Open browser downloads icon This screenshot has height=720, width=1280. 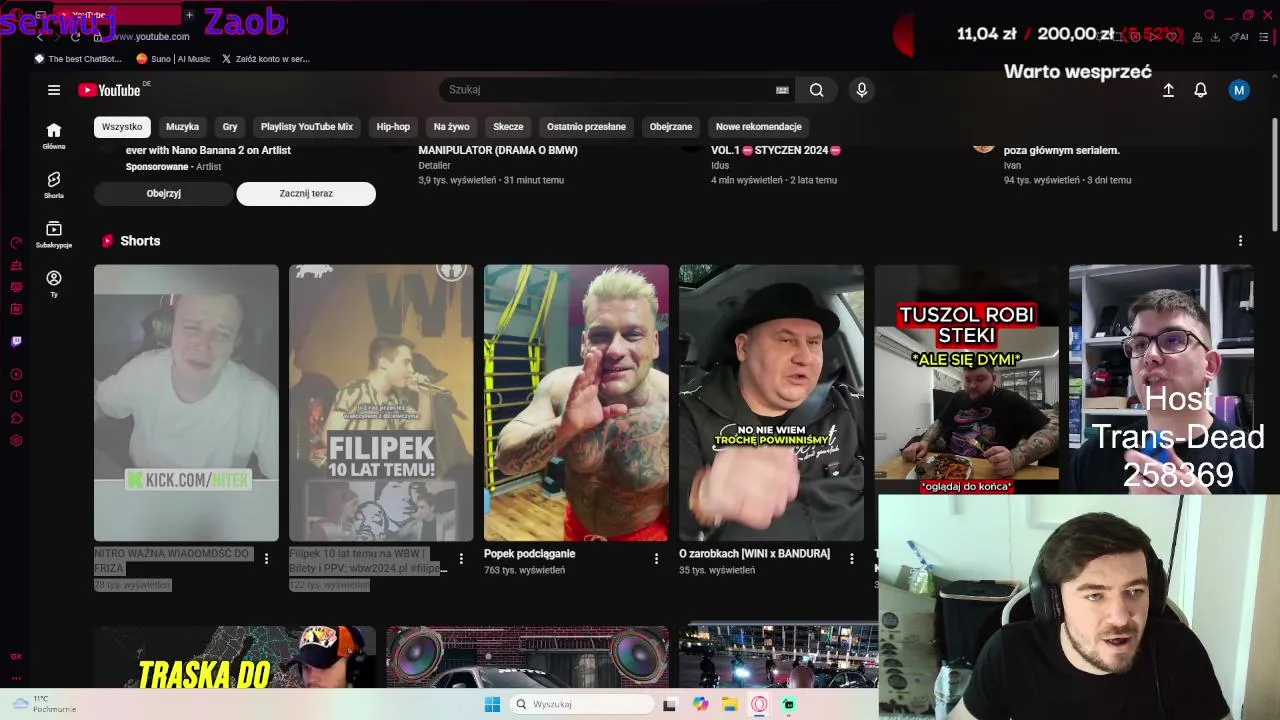point(1215,37)
